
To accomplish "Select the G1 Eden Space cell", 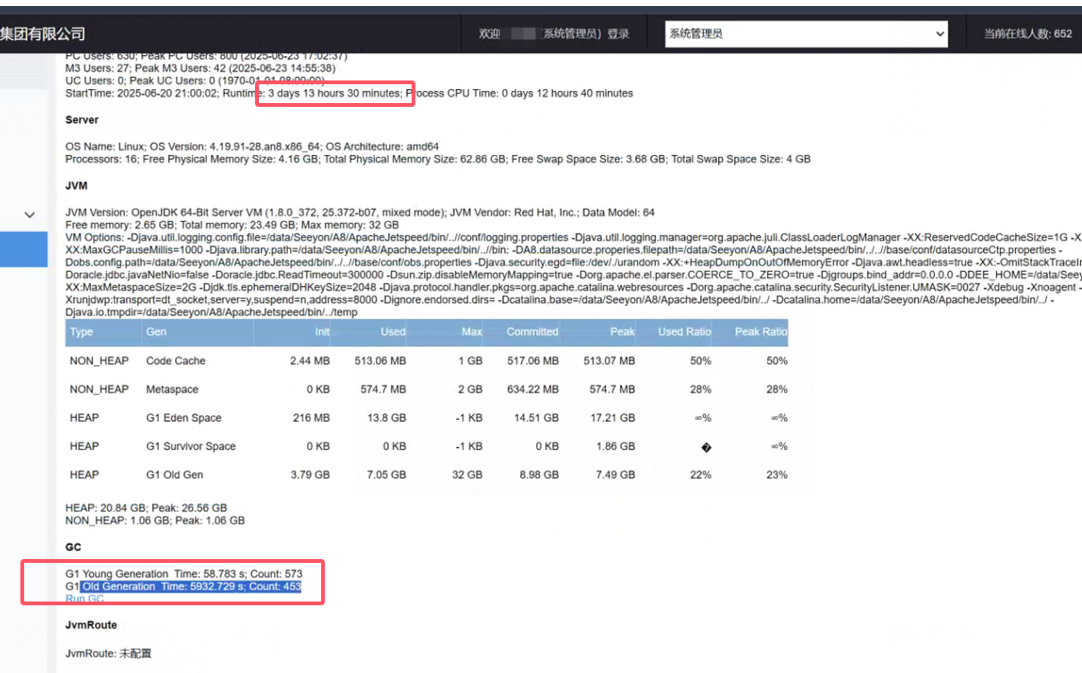I will click(184, 418).
